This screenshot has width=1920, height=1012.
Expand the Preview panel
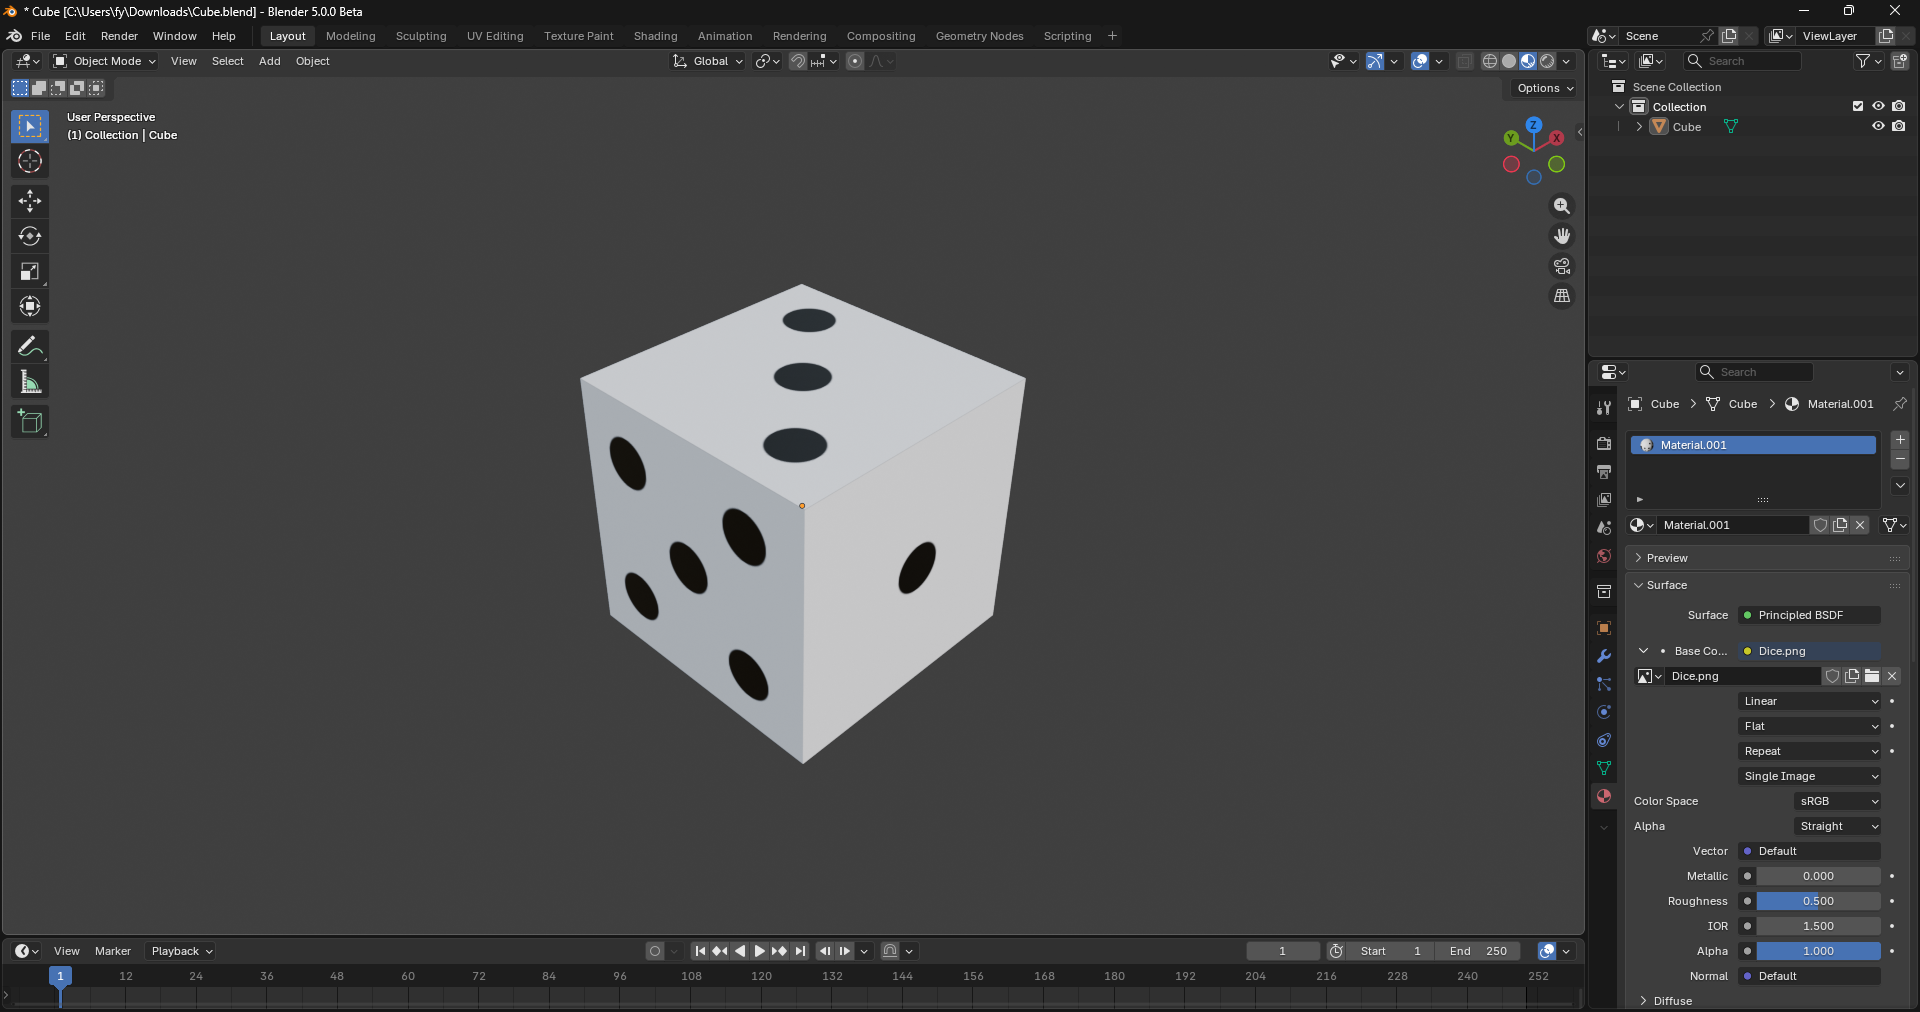[x=1667, y=558]
